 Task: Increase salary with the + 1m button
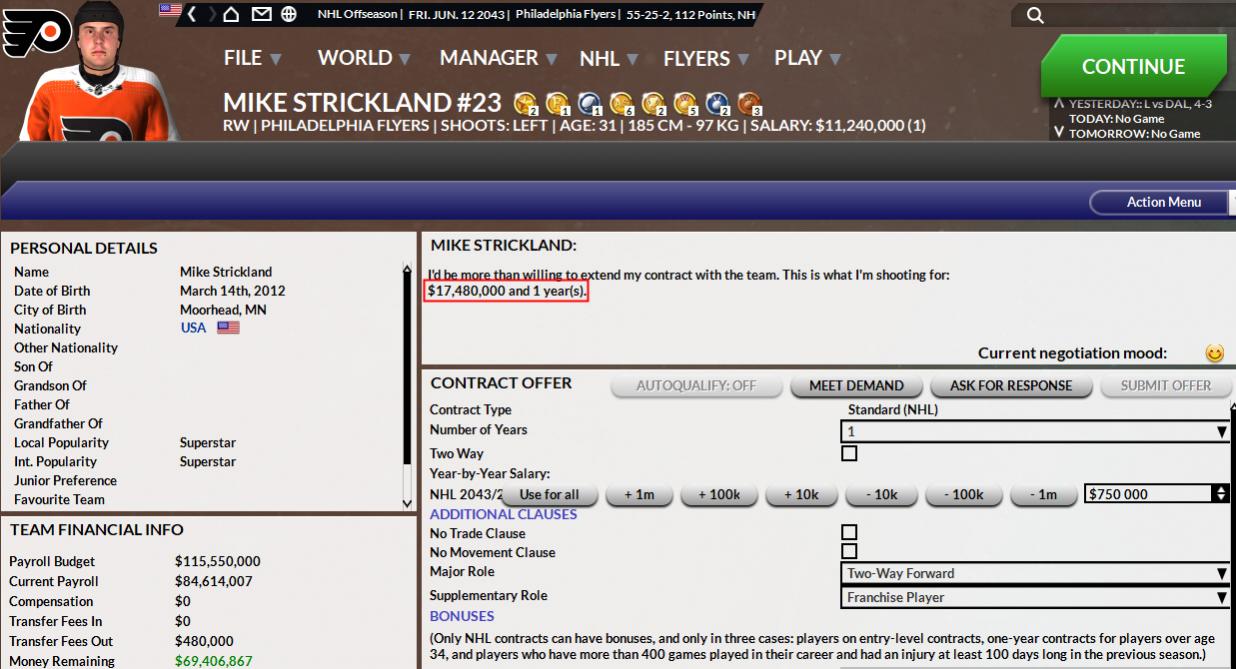point(639,494)
